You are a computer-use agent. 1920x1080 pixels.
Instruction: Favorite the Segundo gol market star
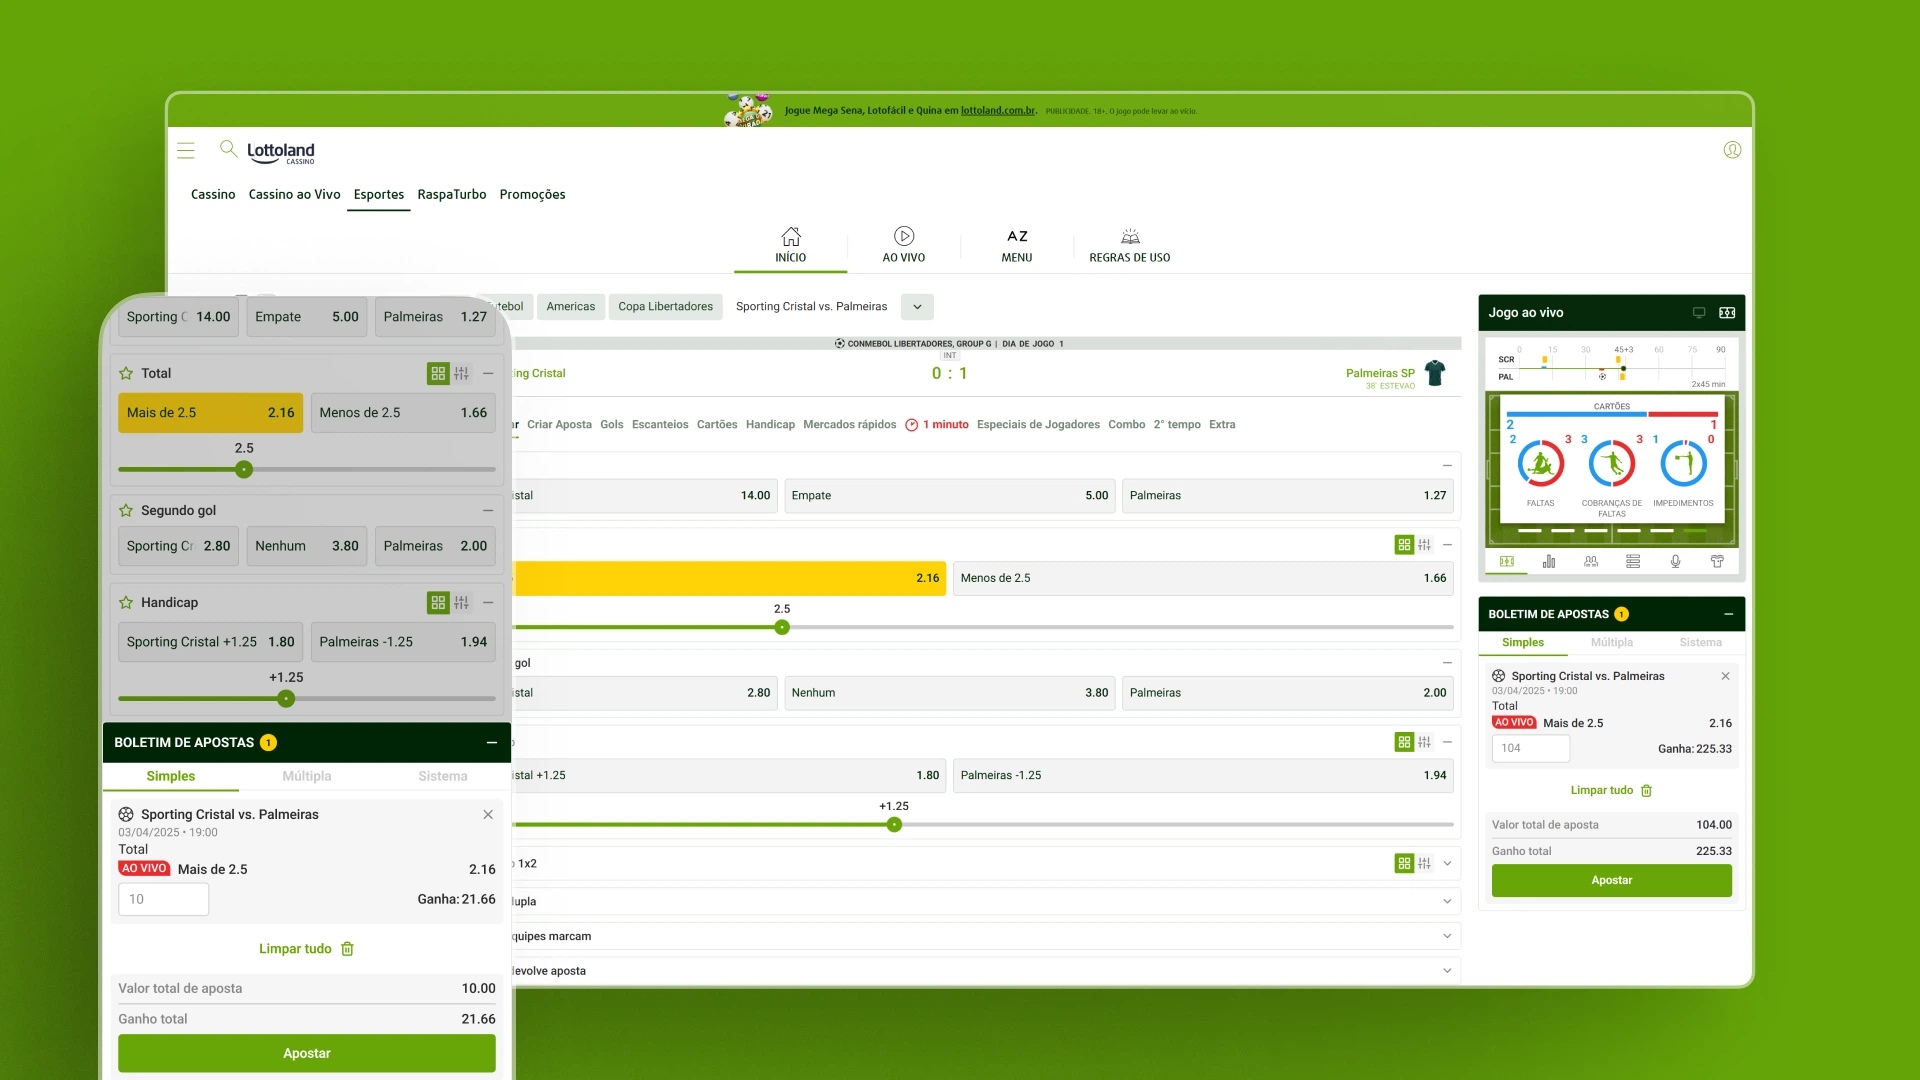point(126,511)
